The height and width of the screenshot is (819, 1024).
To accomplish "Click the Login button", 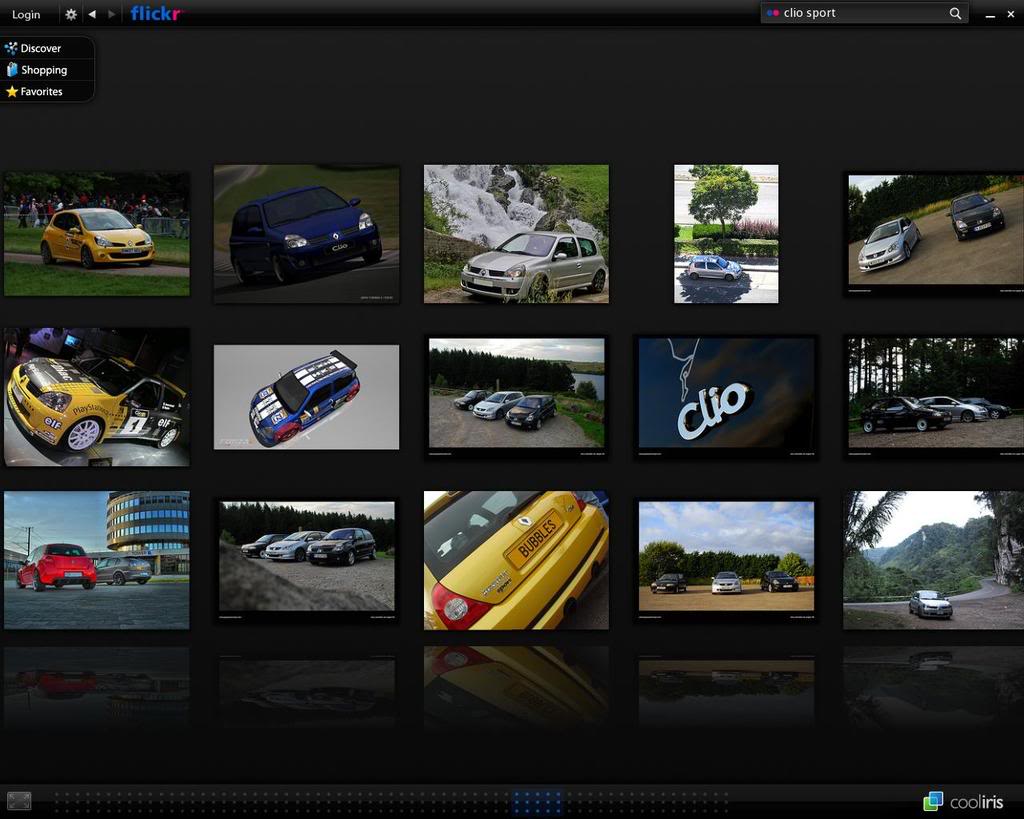I will click(26, 14).
